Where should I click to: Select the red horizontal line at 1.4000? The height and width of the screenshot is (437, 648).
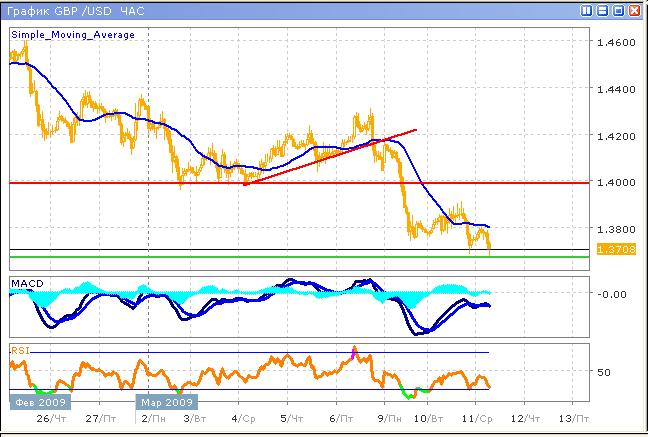pos(300,183)
